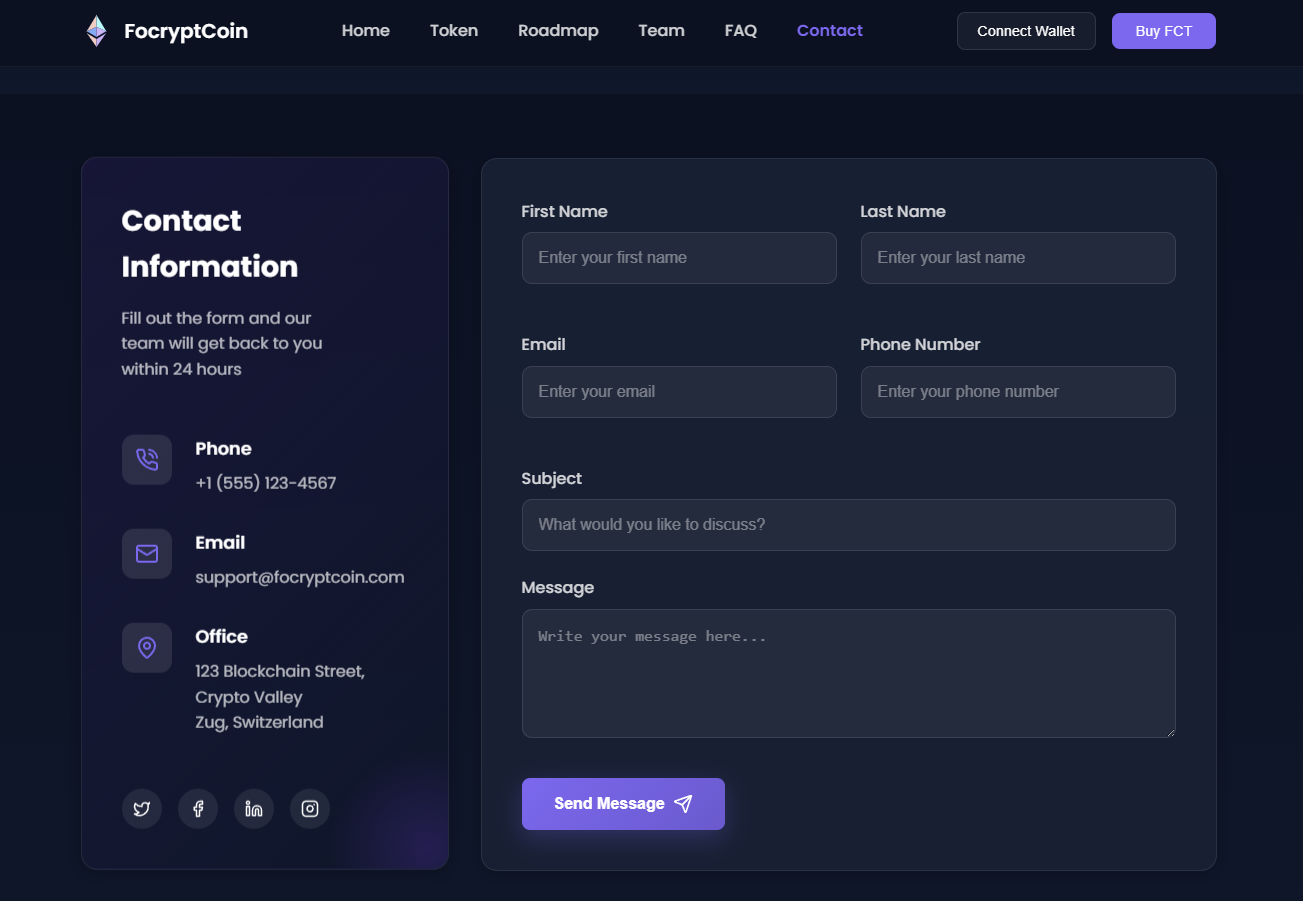This screenshot has height=901, width=1303.
Task: Focus the First Name input field
Action: tap(679, 258)
